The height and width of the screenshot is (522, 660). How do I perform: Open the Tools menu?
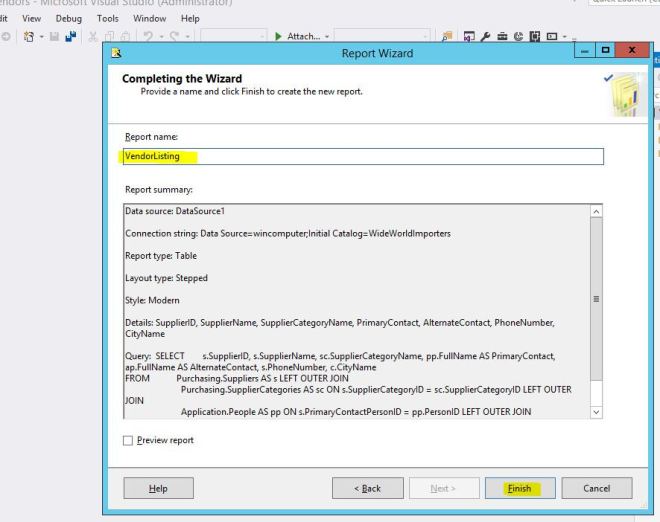tap(107, 18)
